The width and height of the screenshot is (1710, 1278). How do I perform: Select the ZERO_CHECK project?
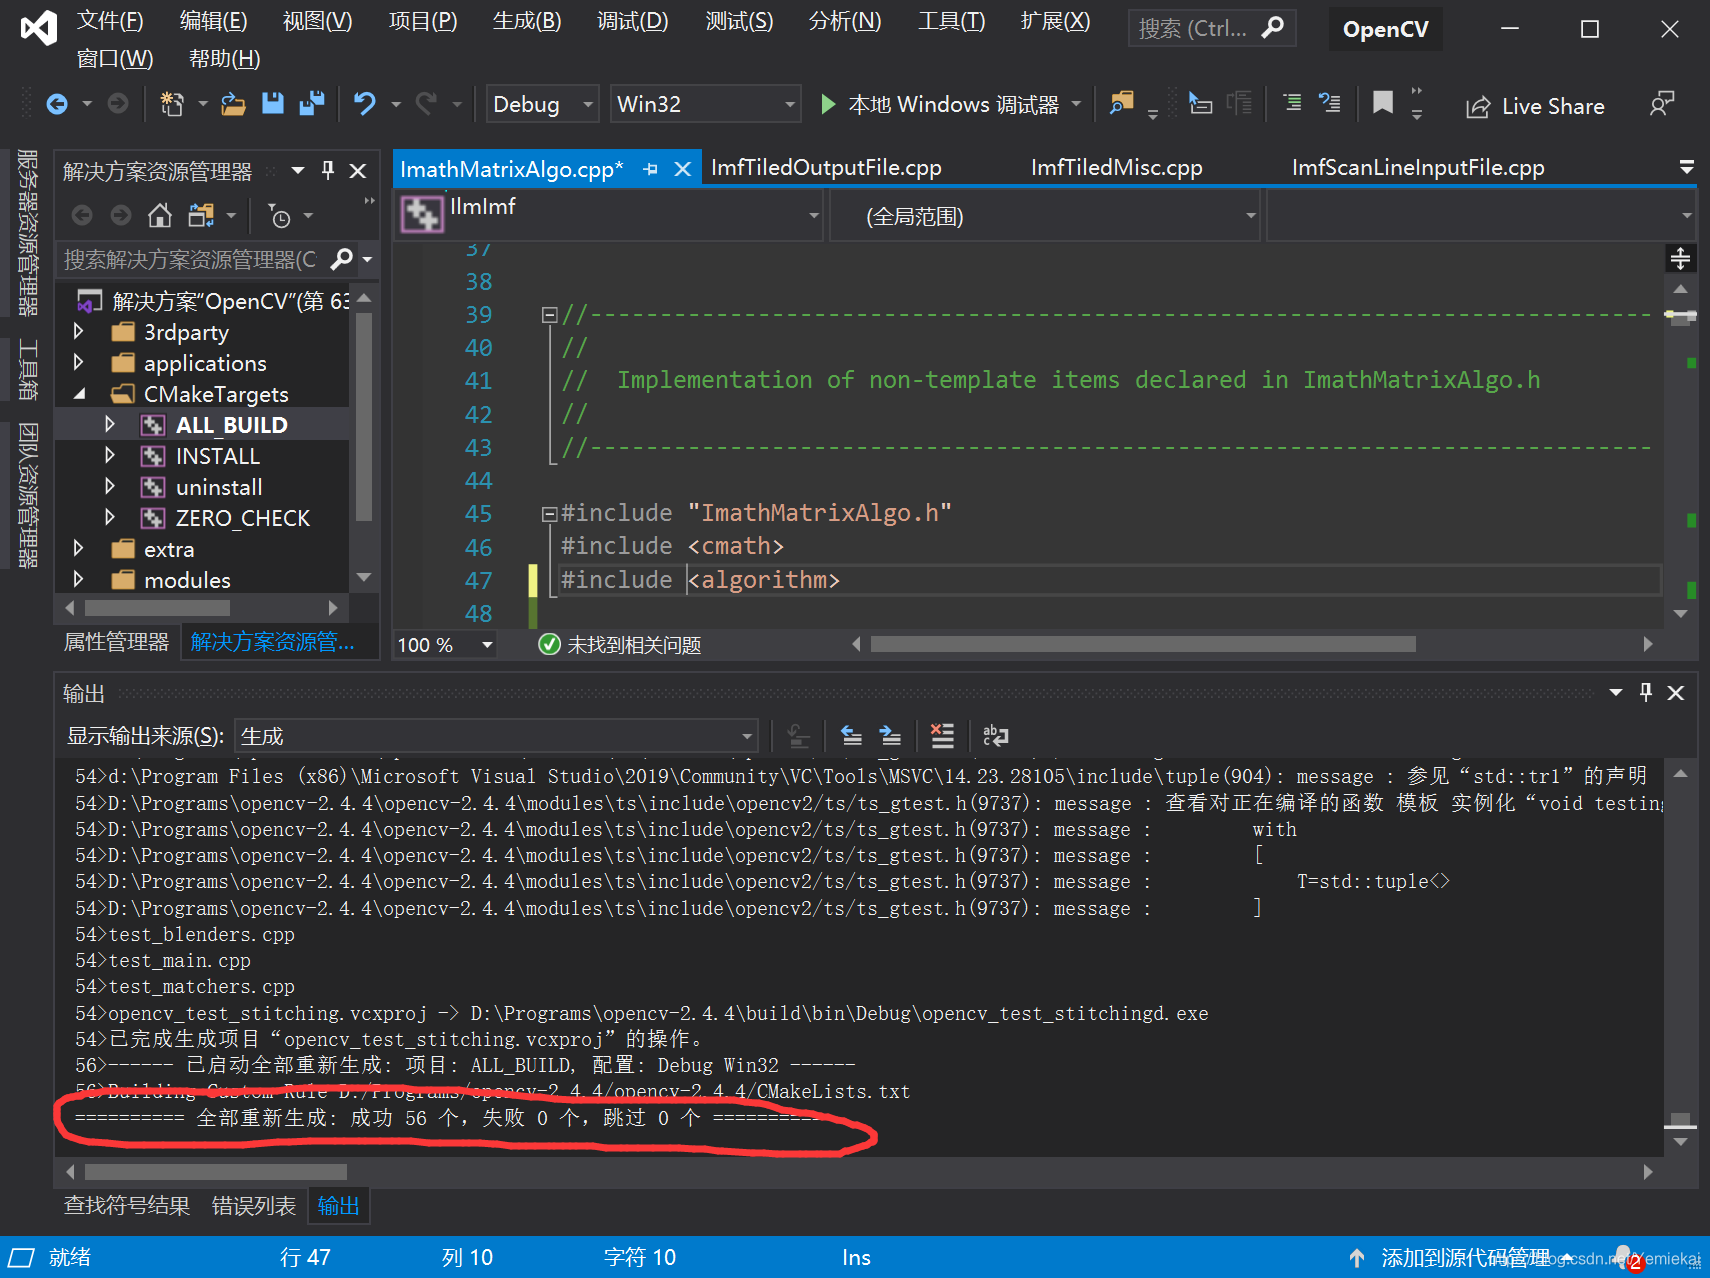point(243,518)
